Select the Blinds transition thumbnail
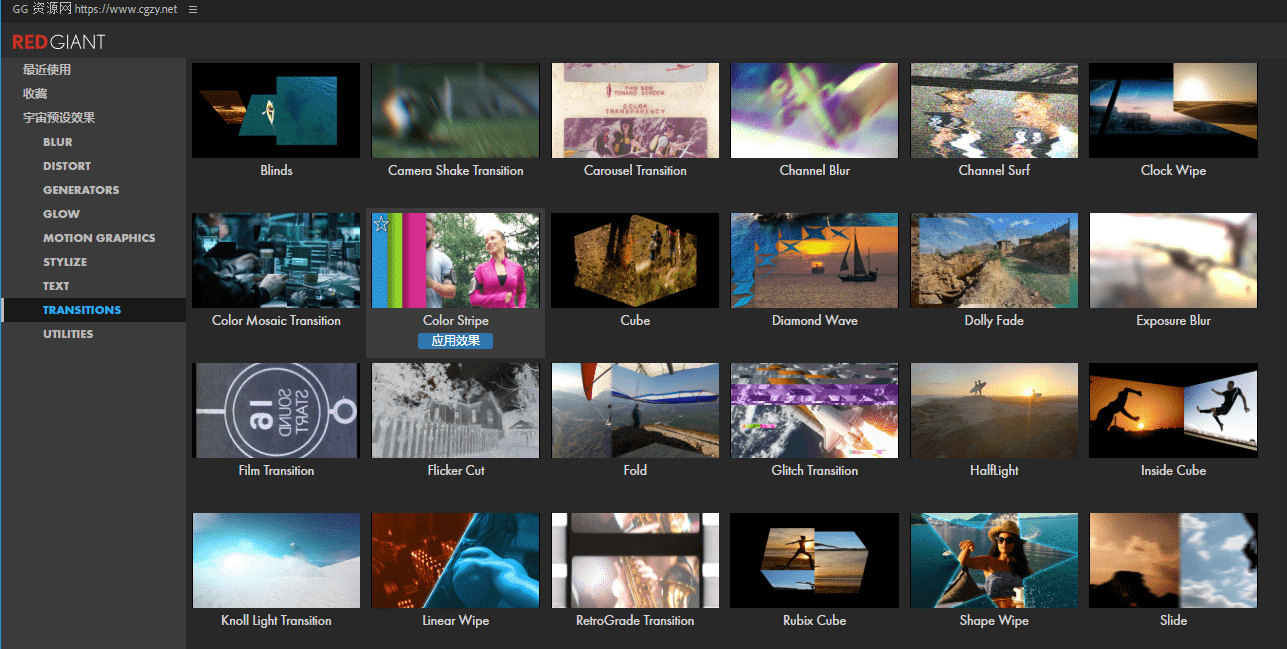The width and height of the screenshot is (1287, 649). point(276,110)
